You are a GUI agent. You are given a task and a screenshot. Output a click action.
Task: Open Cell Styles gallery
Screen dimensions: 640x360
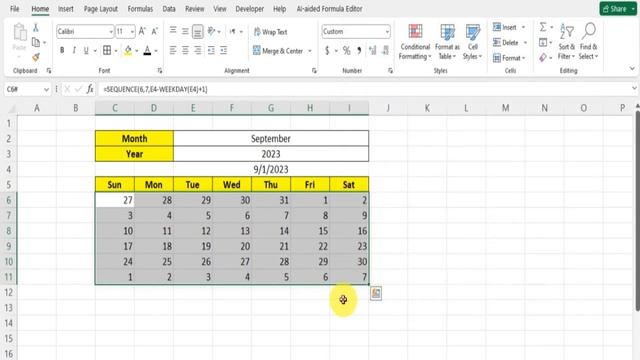(473, 42)
